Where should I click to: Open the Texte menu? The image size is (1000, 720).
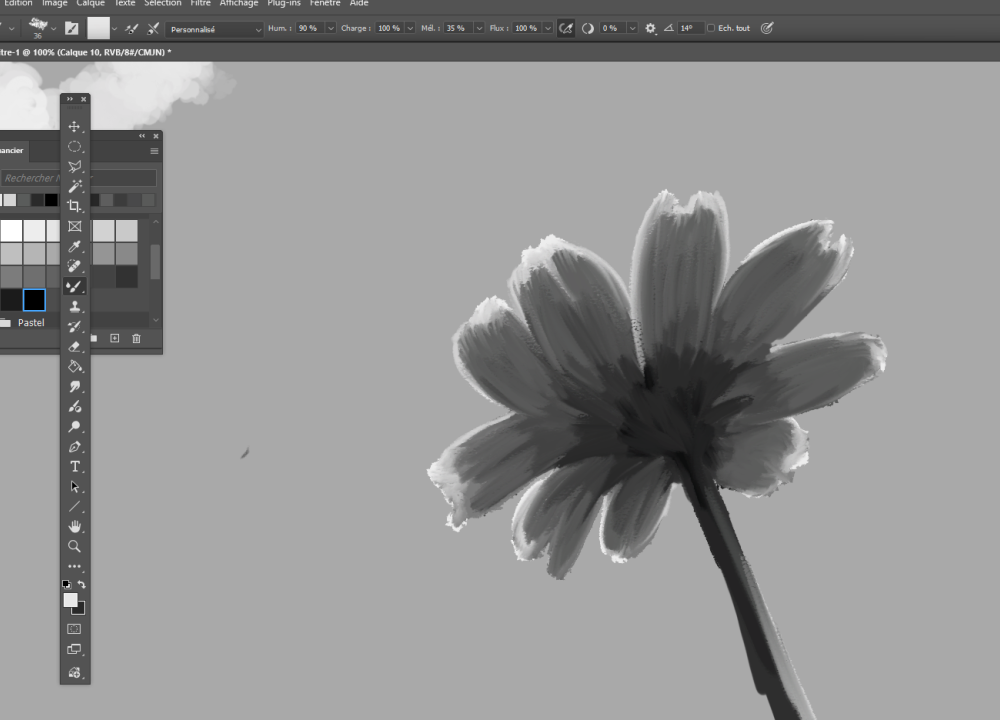[x=124, y=3]
